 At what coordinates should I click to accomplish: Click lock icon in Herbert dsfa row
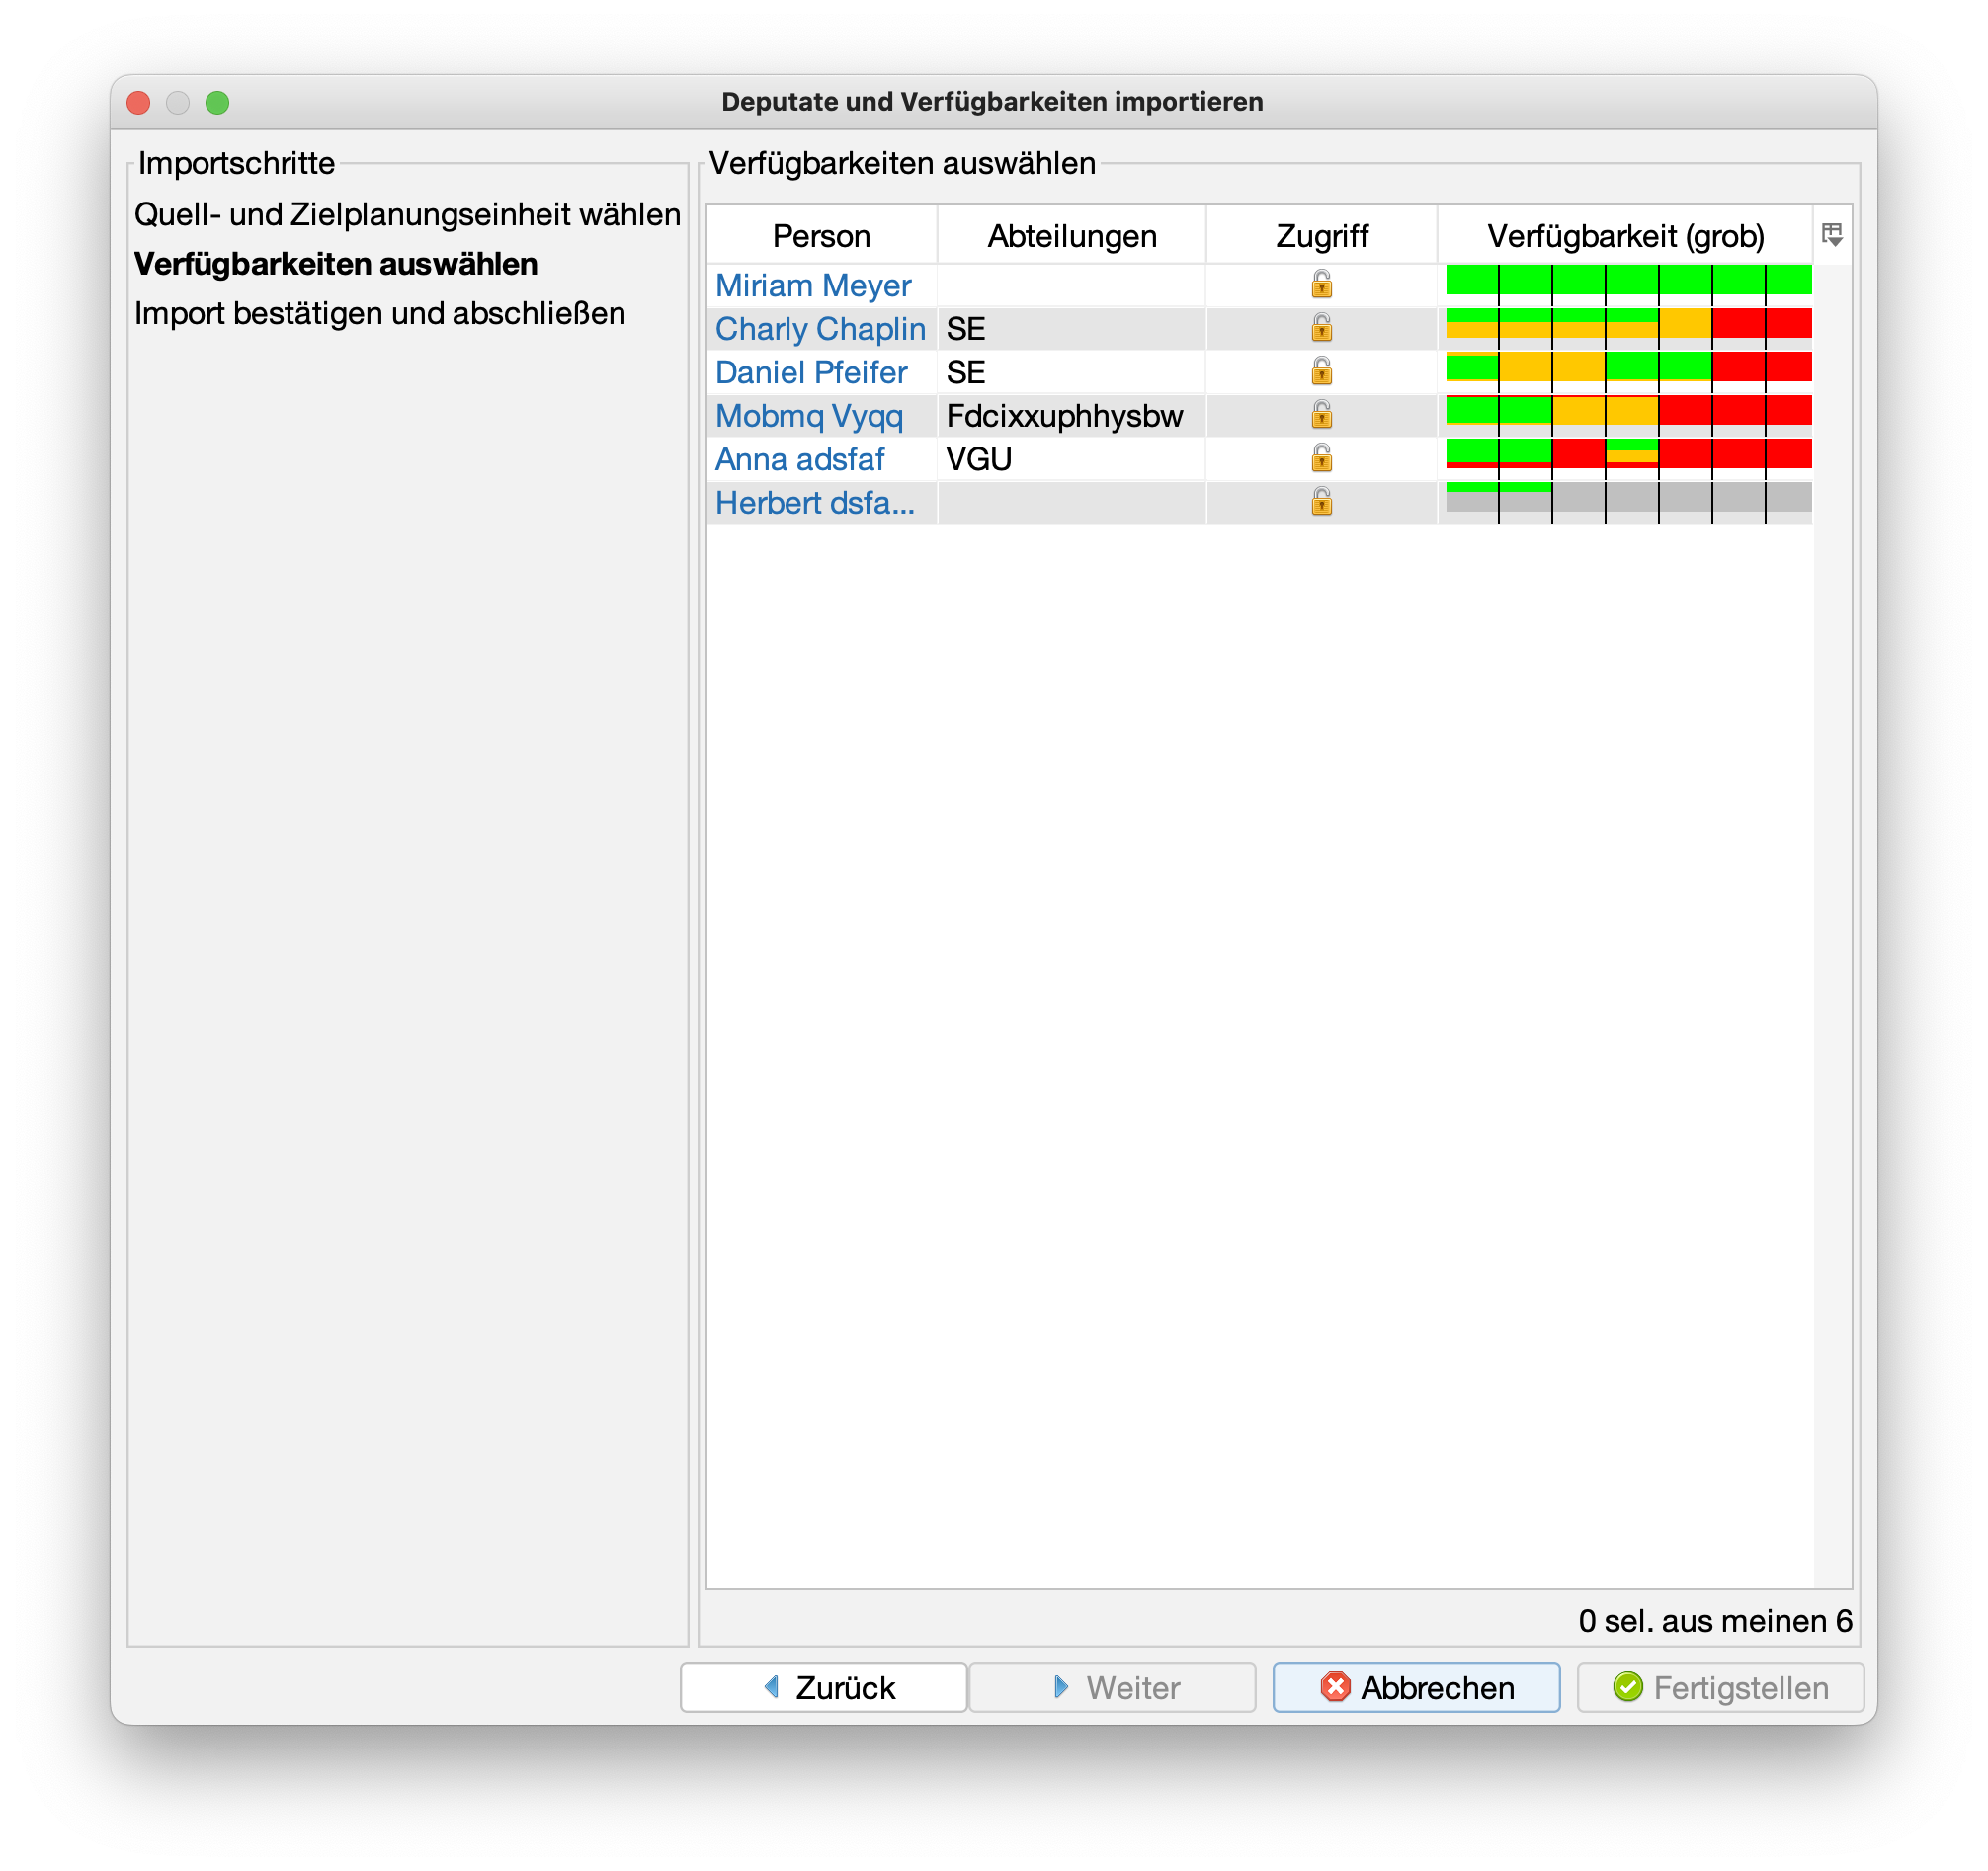tap(1321, 502)
